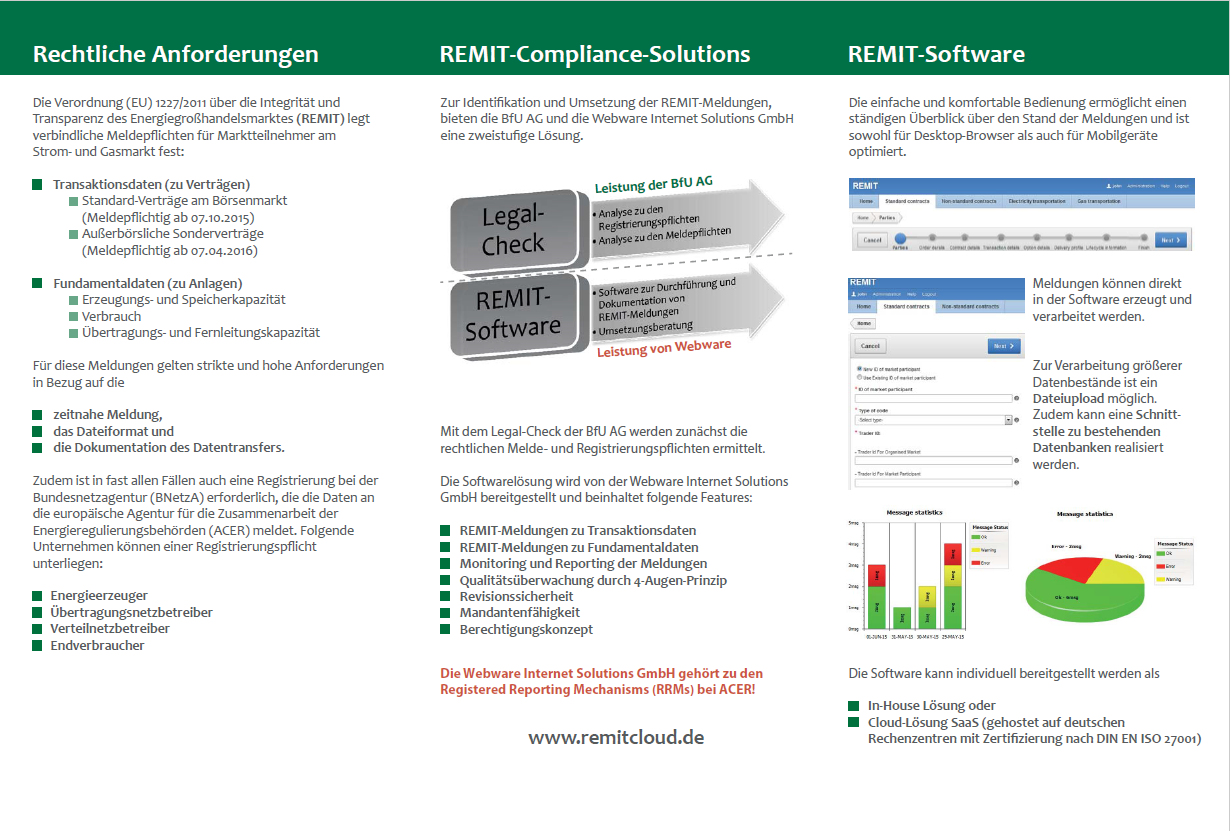Click the Delivery profile wizard step dot
The height and width of the screenshot is (831, 1230).
(x=1068, y=239)
